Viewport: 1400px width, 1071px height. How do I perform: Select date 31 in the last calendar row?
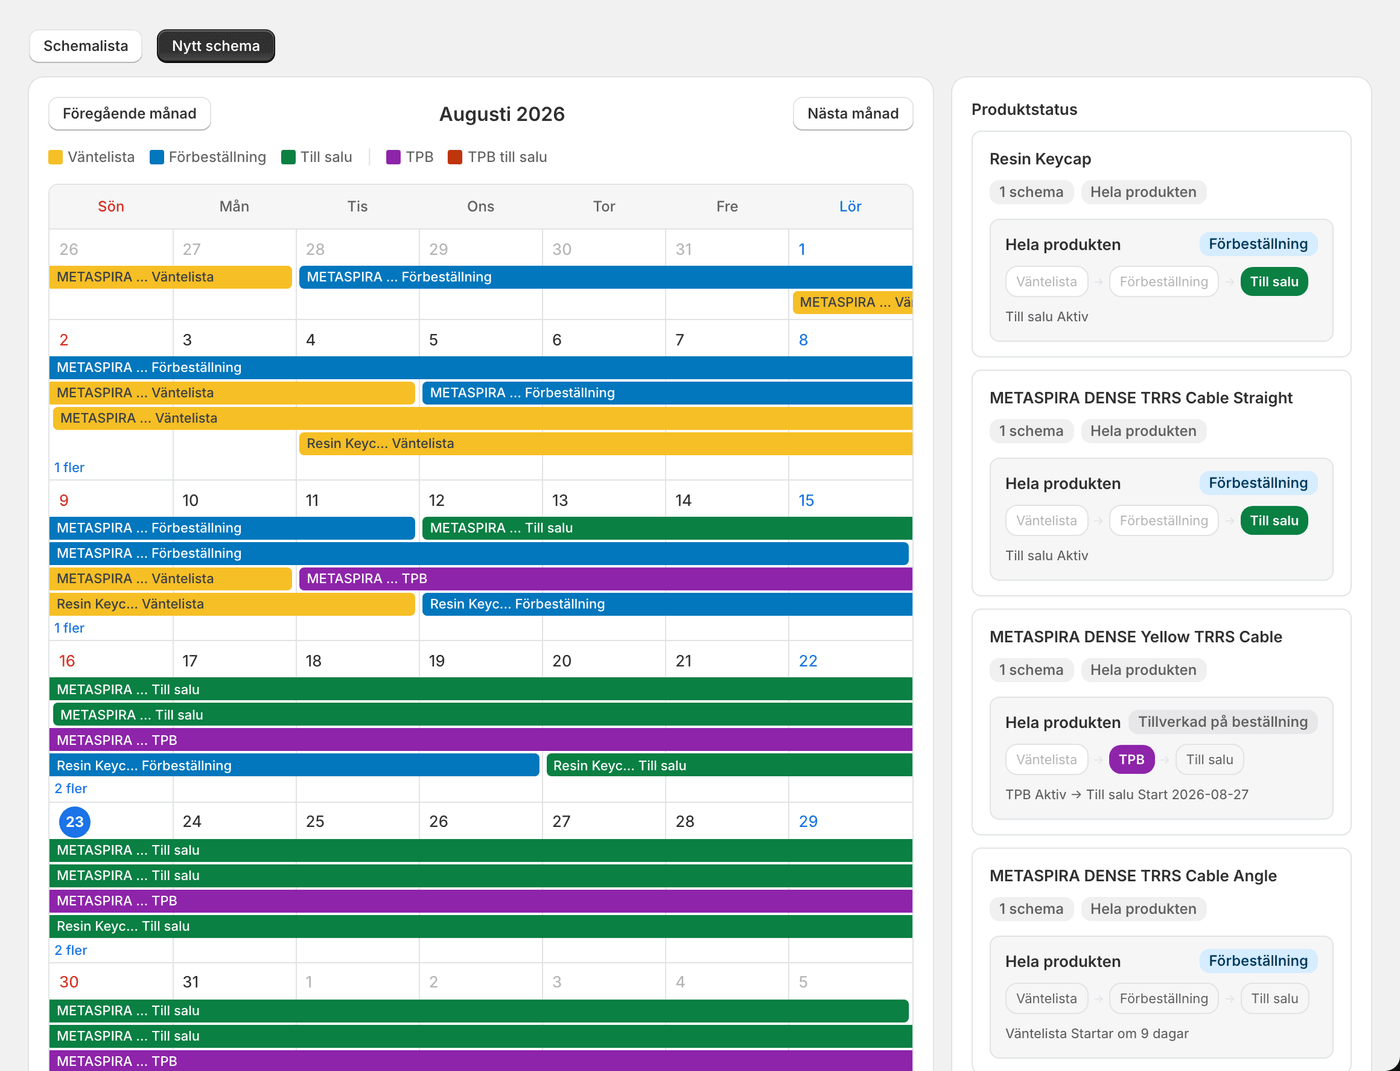pos(191,982)
